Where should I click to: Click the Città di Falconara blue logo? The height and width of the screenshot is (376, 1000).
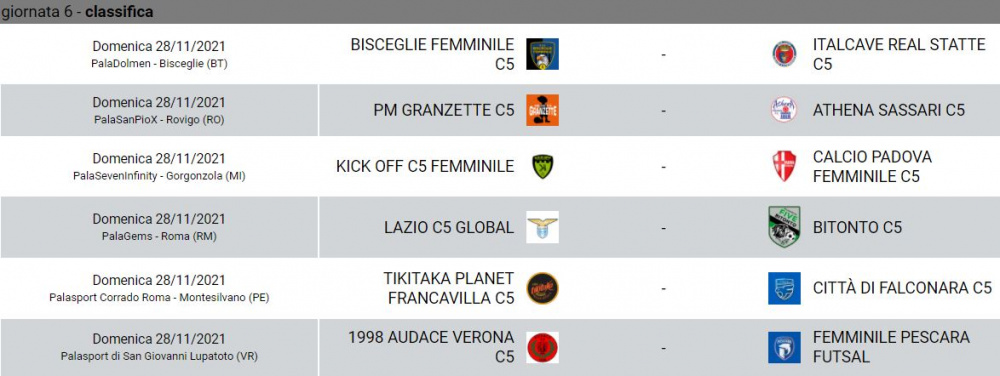pos(784,288)
